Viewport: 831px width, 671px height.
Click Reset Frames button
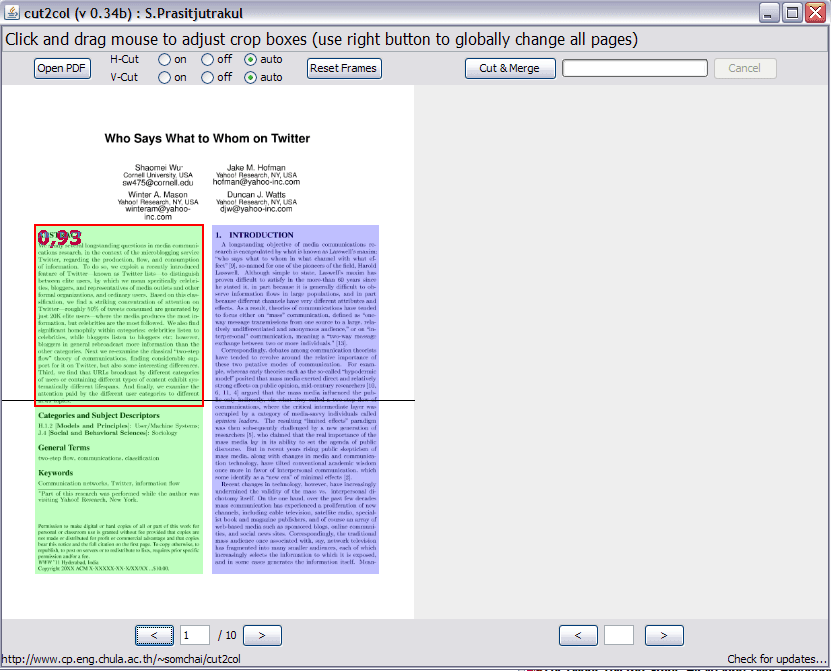pyautogui.click(x=344, y=68)
